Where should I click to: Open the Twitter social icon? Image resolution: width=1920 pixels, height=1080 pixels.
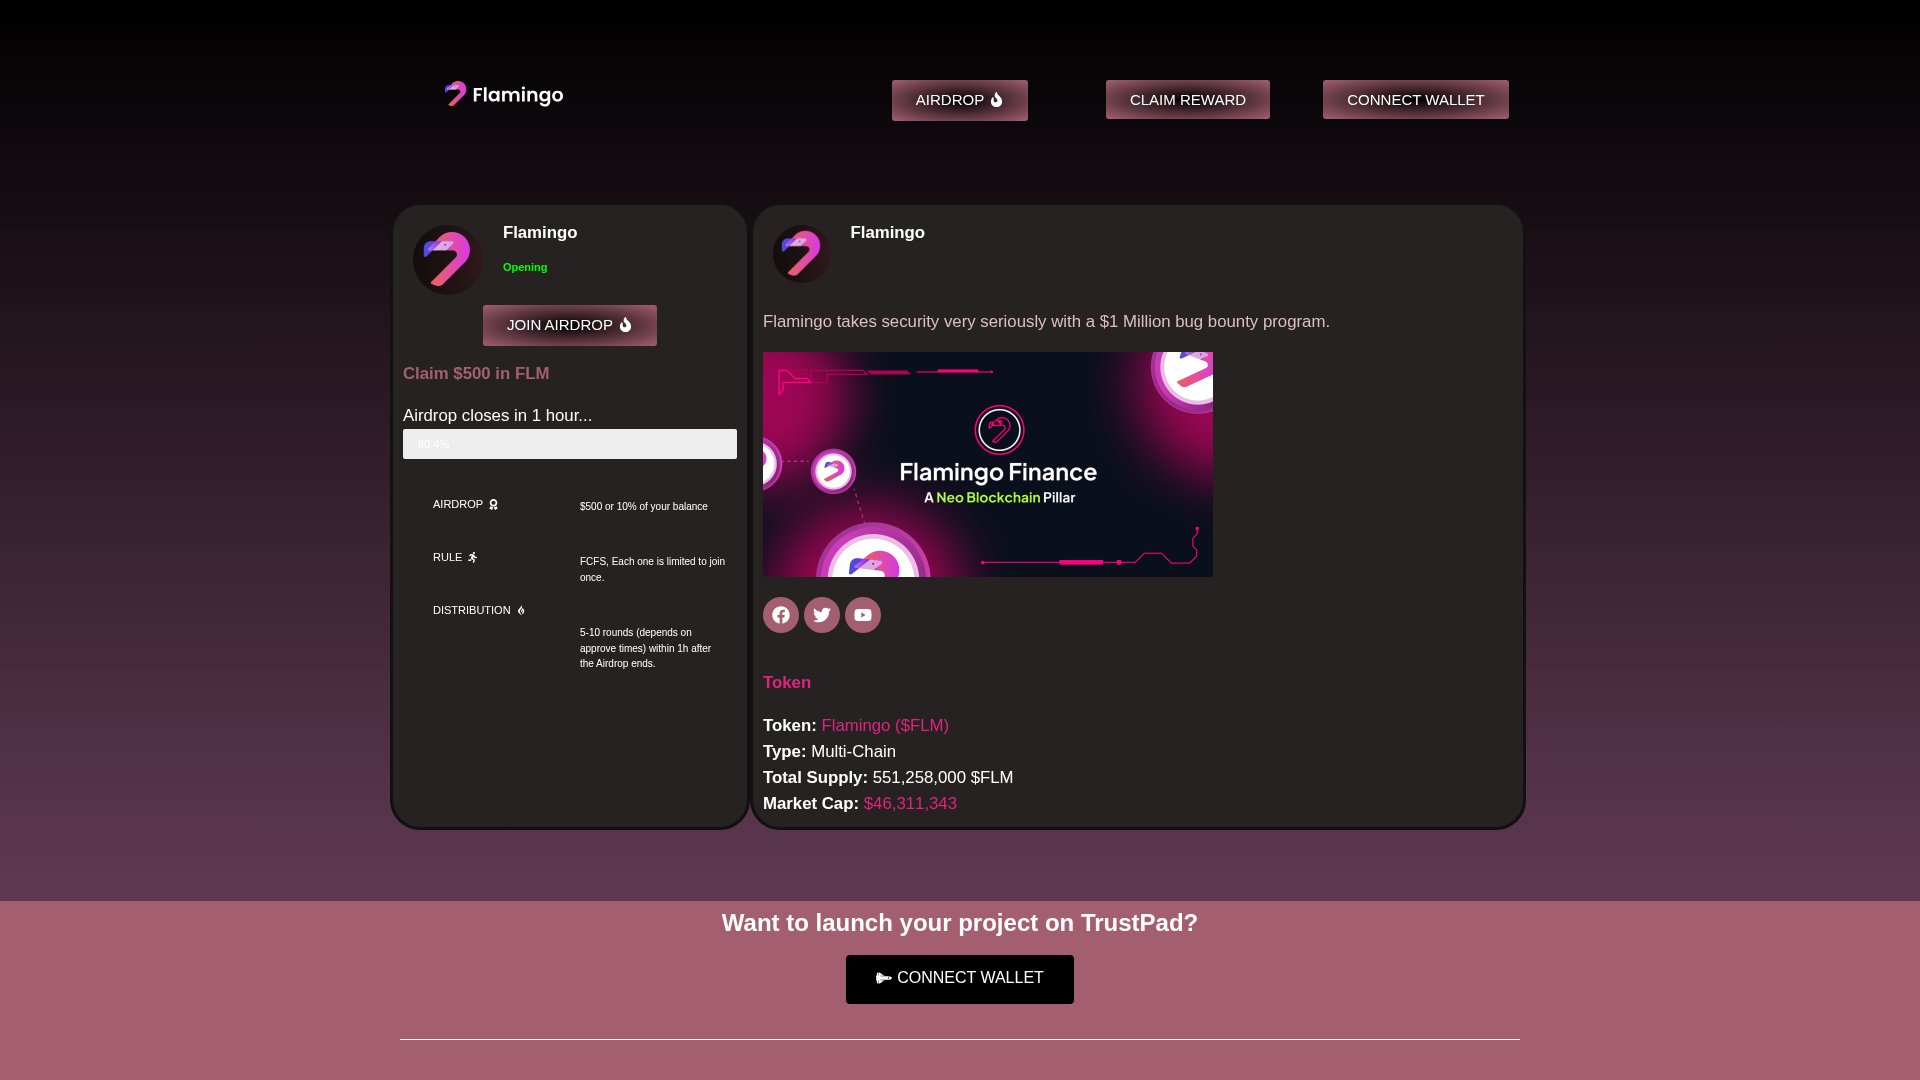click(x=822, y=615)
